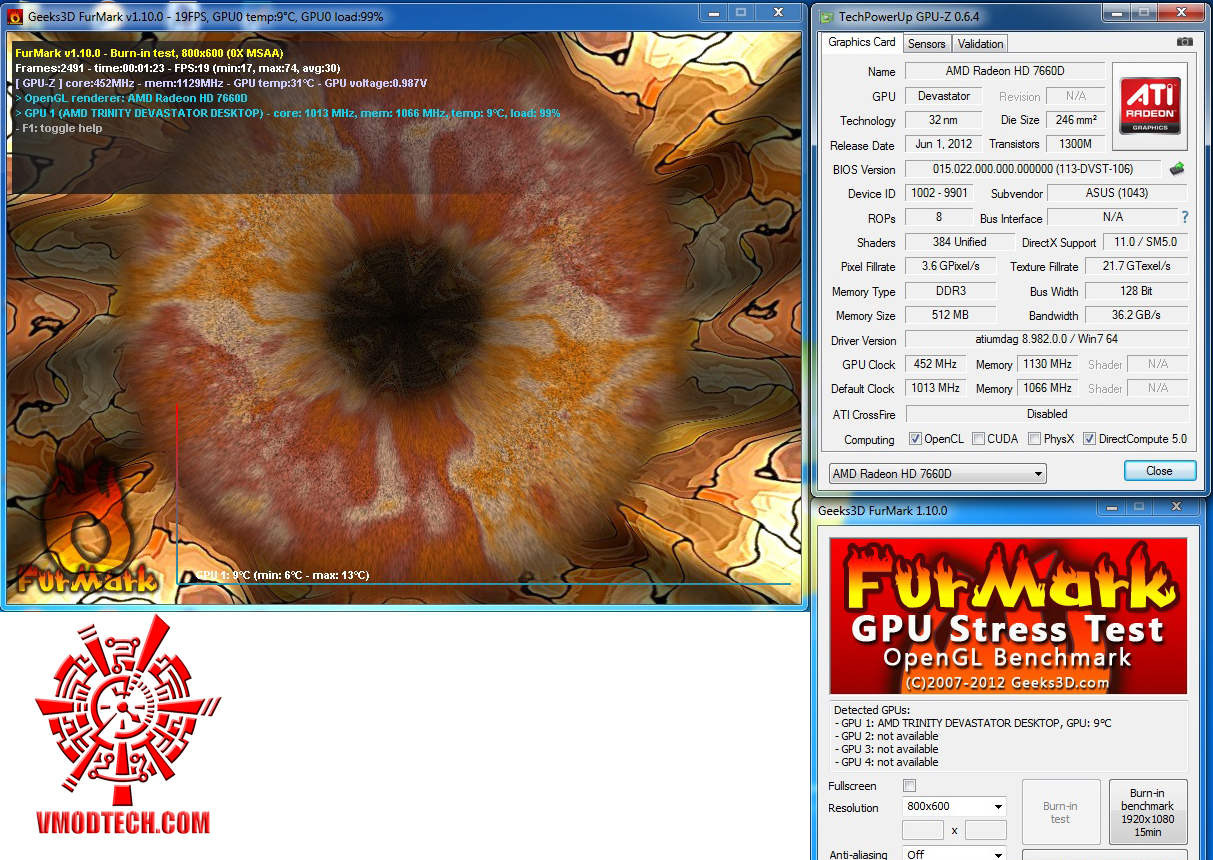Click the Technology value 32 nm
Image resolution: width=1213 pixels, height=860 pixels.
coord(944,120)
